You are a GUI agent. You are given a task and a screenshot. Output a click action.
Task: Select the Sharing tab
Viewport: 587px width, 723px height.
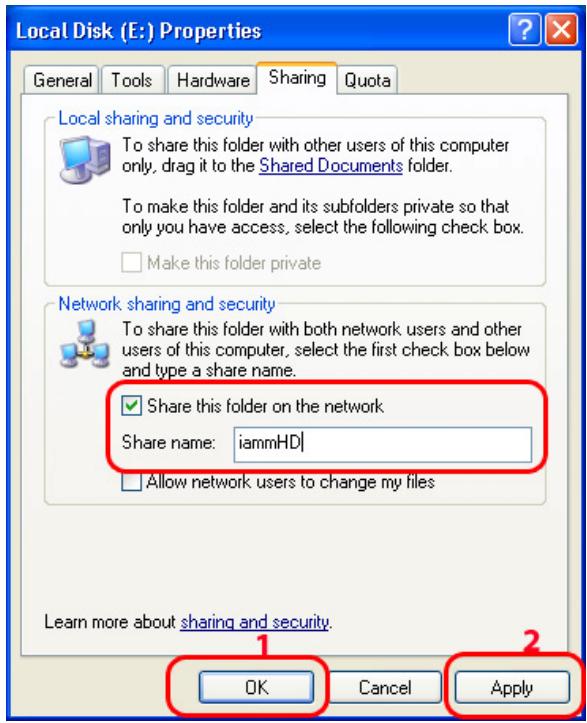pyautogui.click(x=297, y=78)
